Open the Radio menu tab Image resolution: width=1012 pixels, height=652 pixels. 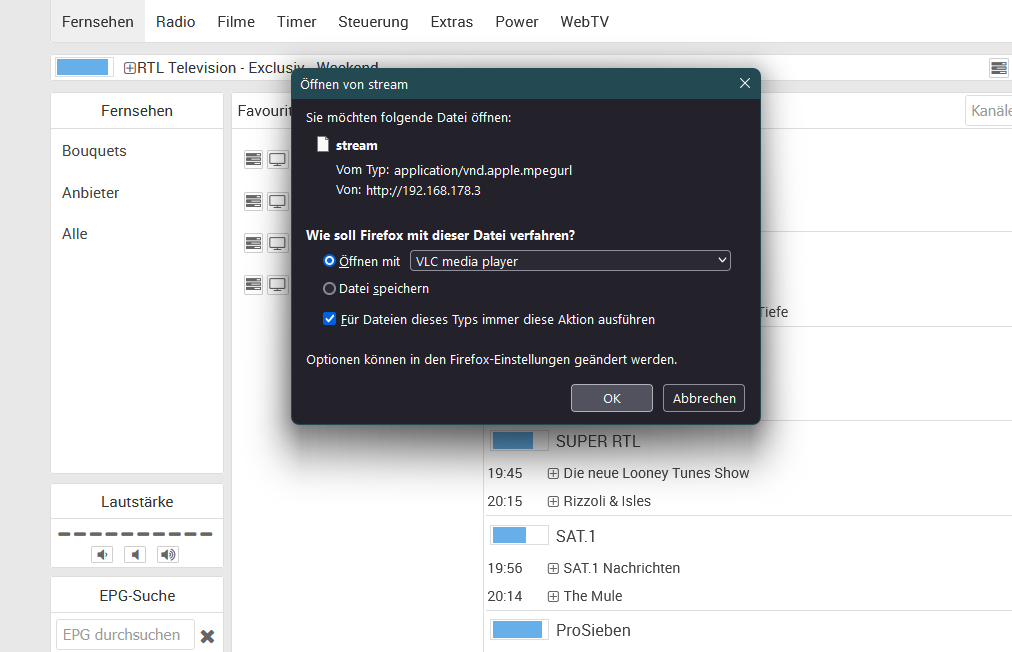(x=176, y=22)
